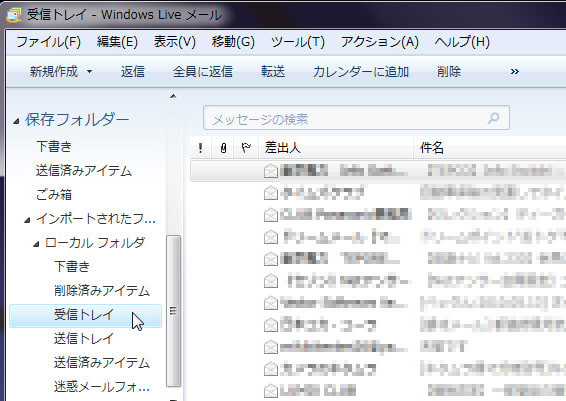This screenshot has height=401, width=566.
Task: Click the 返信 reply button
Action: pyautogui.click(x=133, y=71)
